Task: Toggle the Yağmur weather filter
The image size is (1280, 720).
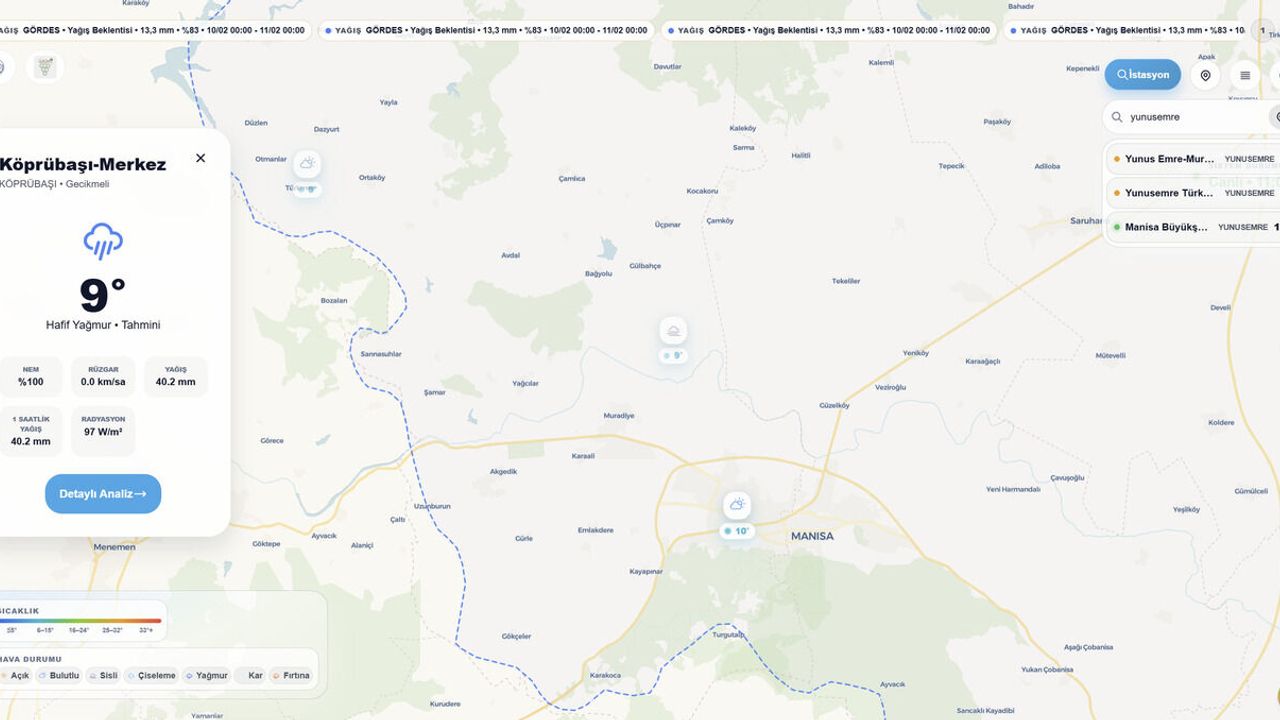Action: [x=208, y=675]
